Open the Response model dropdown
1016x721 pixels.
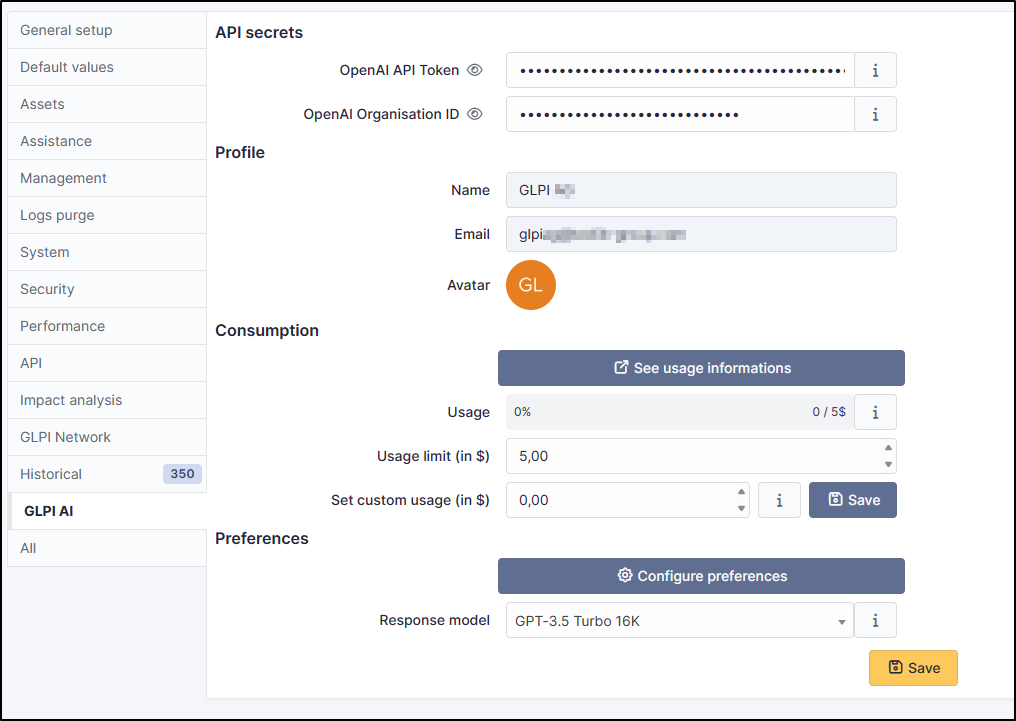(x=679, y=621)
